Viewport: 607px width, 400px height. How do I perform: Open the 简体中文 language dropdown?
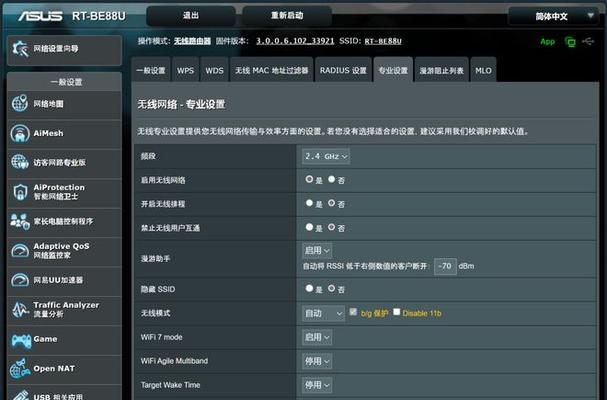(553, 16)
